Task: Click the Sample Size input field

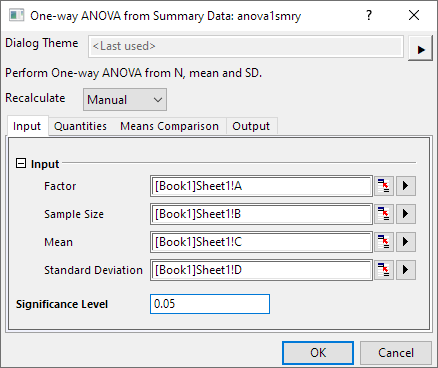Action: 261,214
